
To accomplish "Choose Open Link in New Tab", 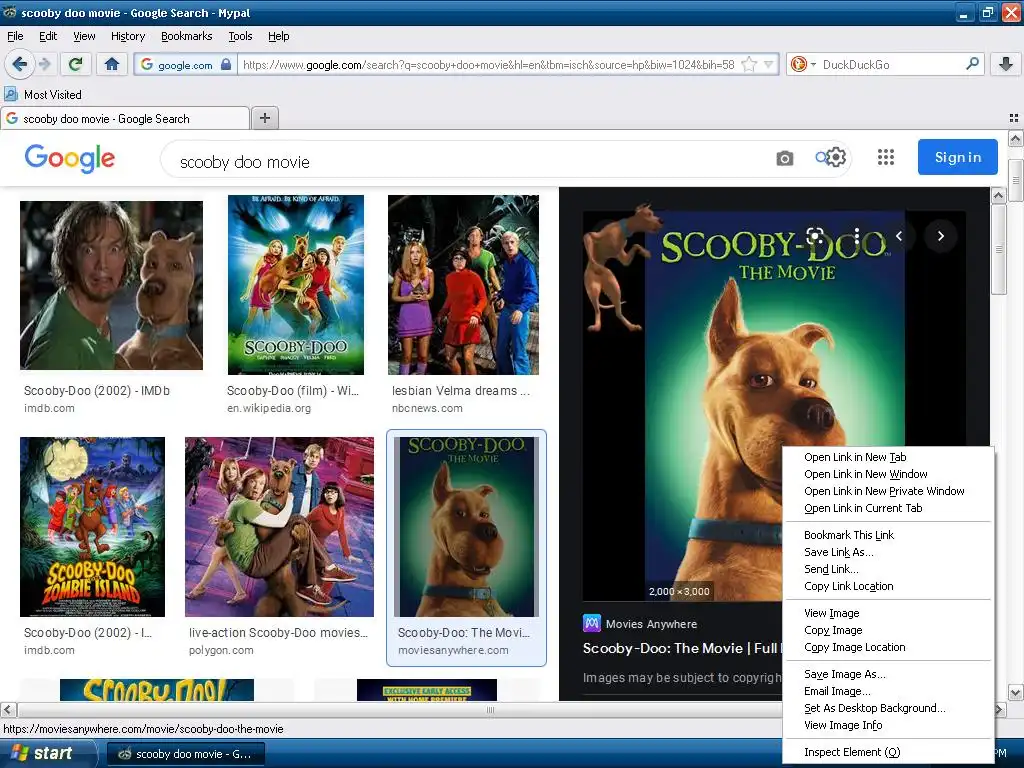I will click(x=855, y=457).
